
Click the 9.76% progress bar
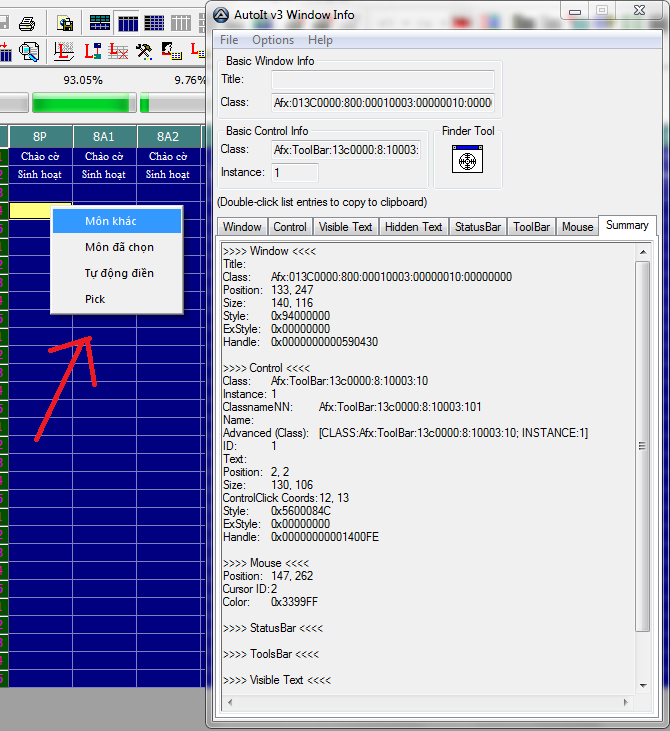[173, 103]
